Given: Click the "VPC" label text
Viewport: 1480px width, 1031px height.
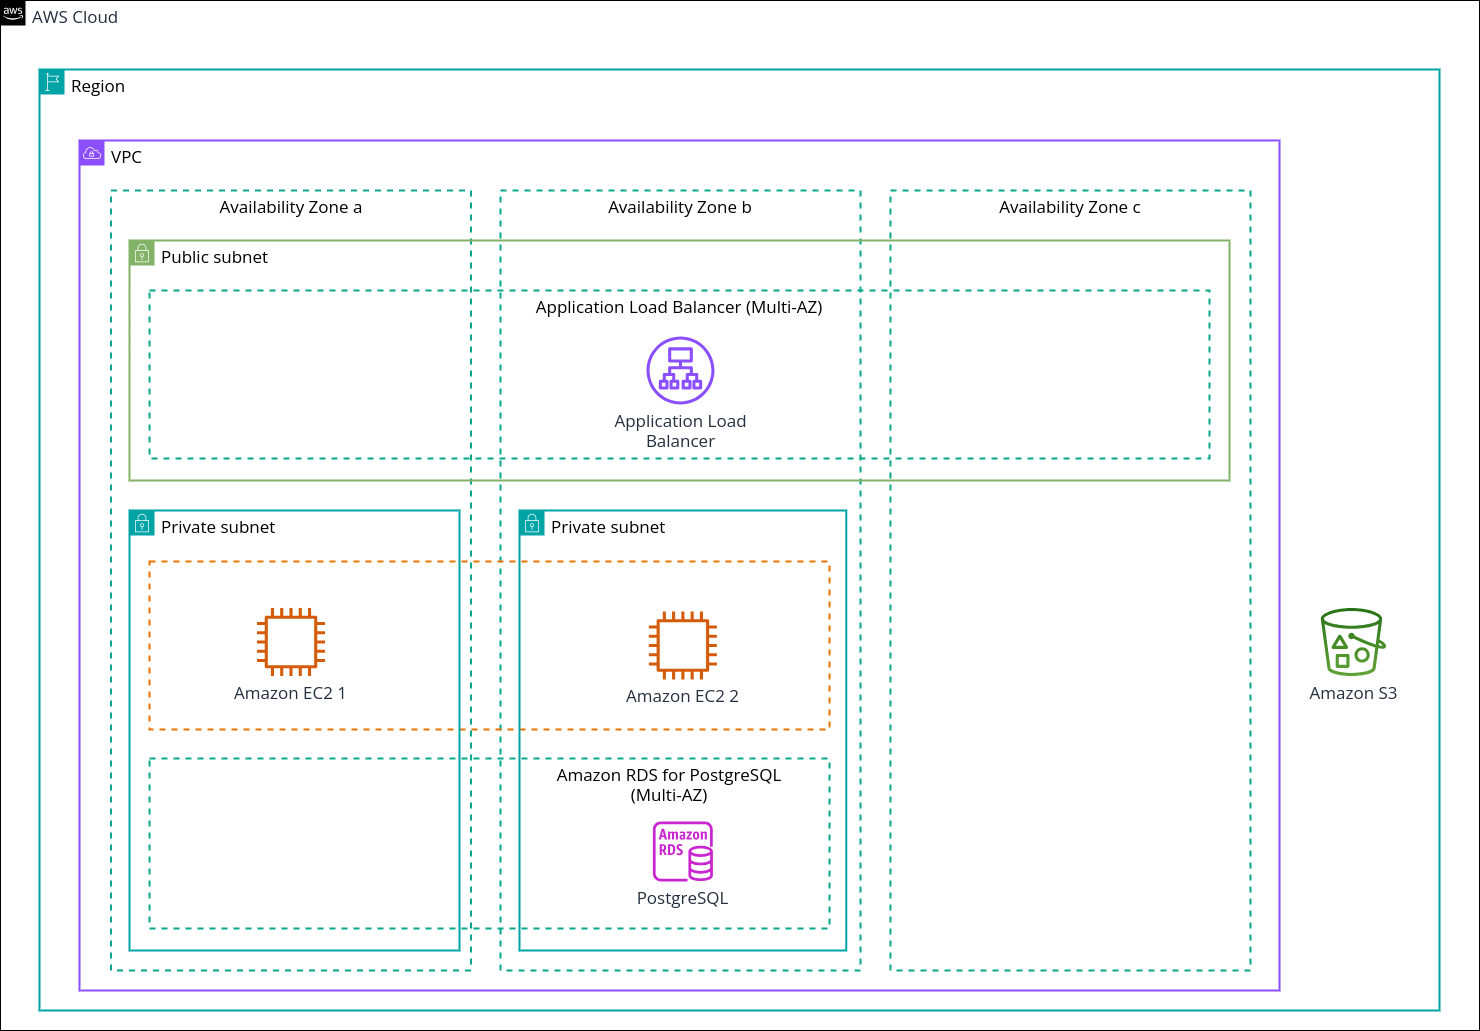Looking at the screenshot, I should 126,157.
